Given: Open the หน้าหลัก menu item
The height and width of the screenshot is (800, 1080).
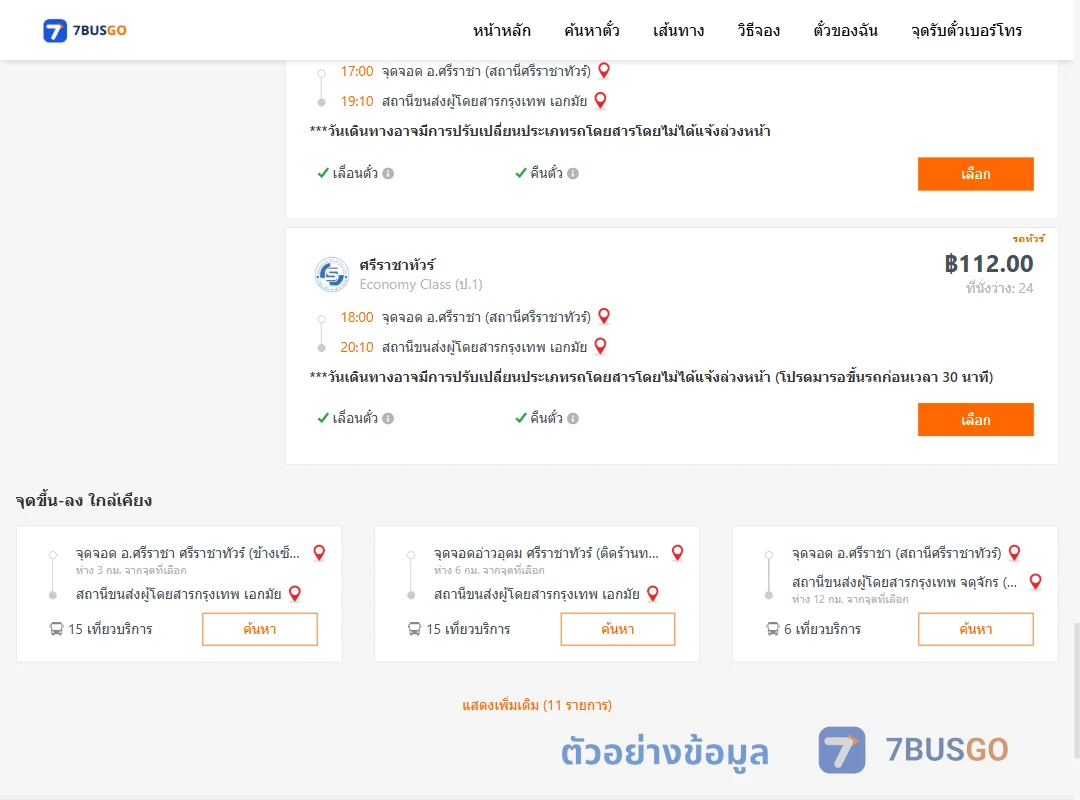Looking at the screenshot, I should (501, 30).
